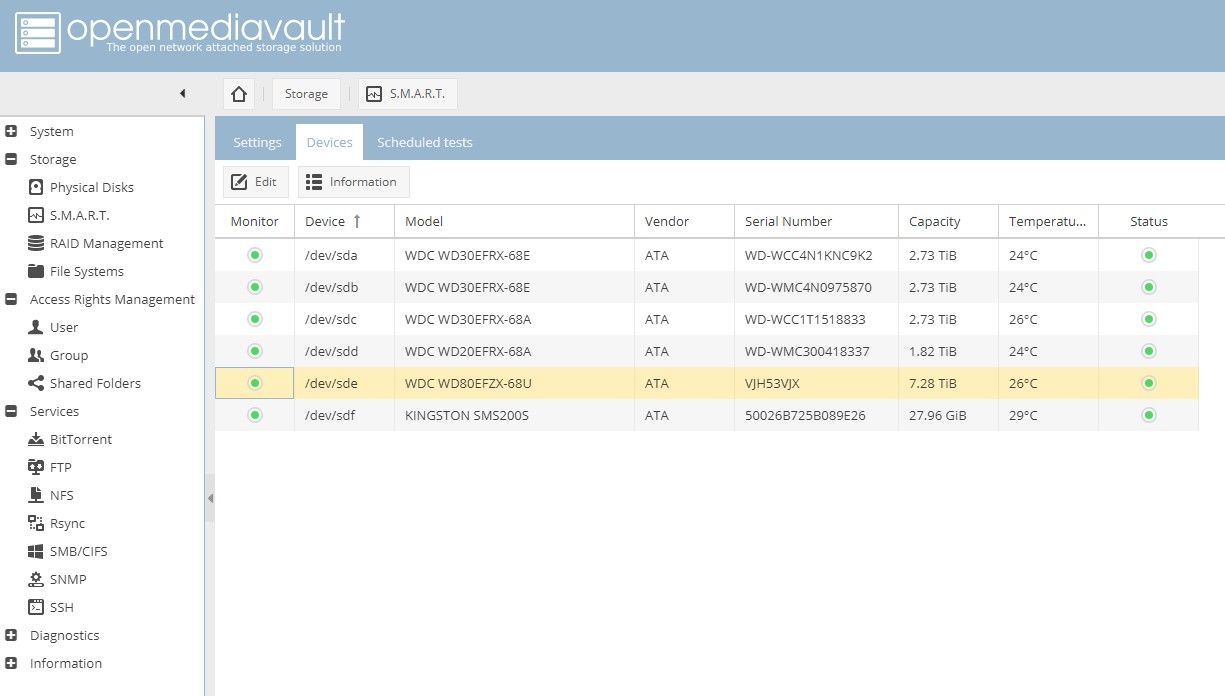Select the Devices tab
Screen dimensions: 1225x696
coord(329,142)
